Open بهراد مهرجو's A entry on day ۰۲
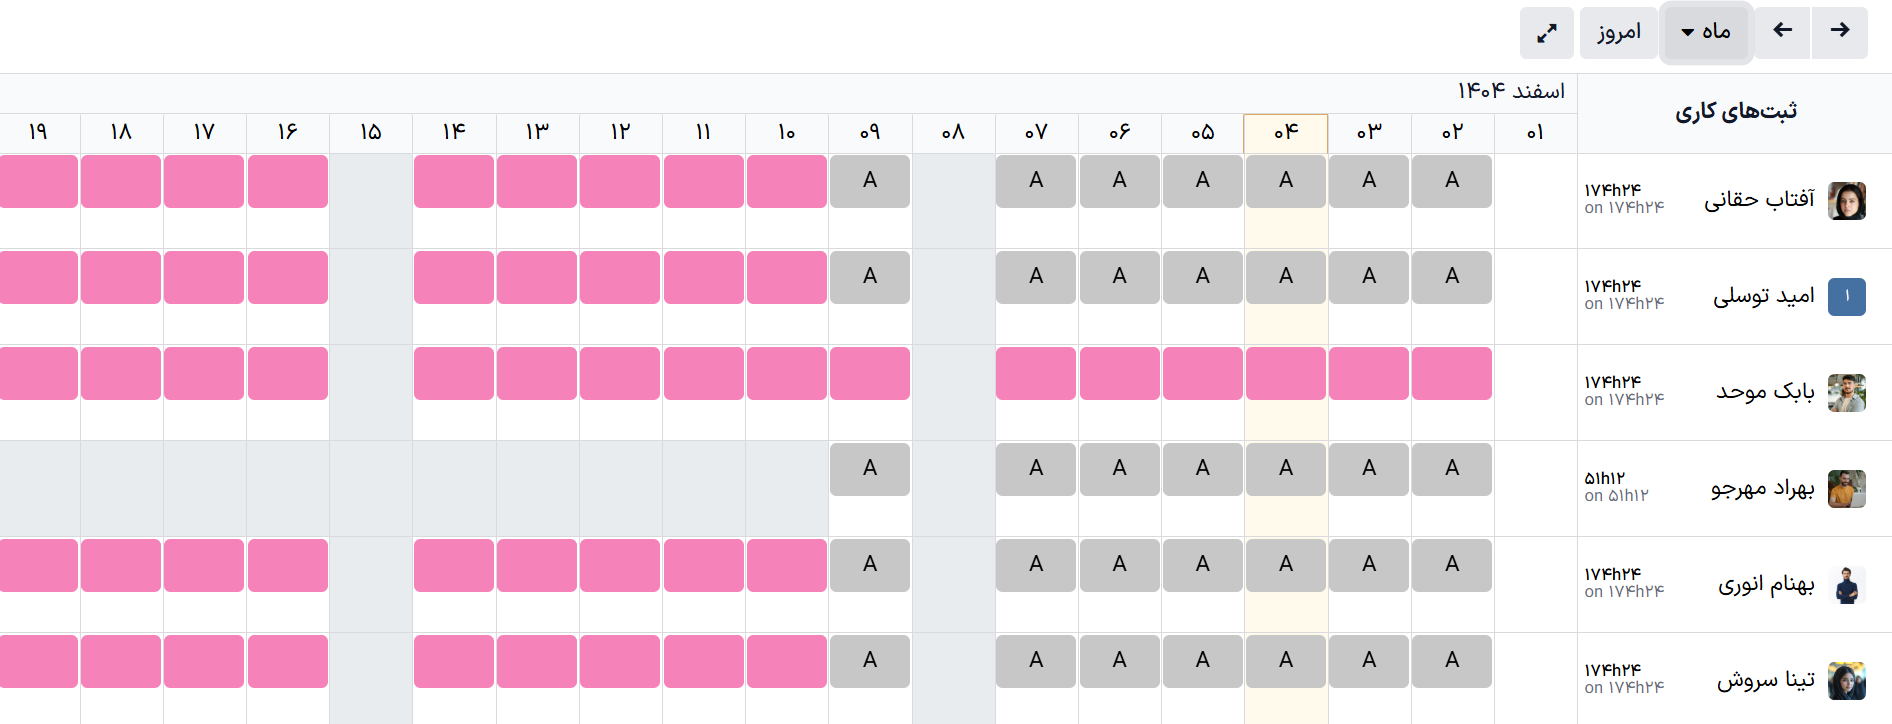Viewport: 1892px width, 724px height. (x=1452, y=469)
